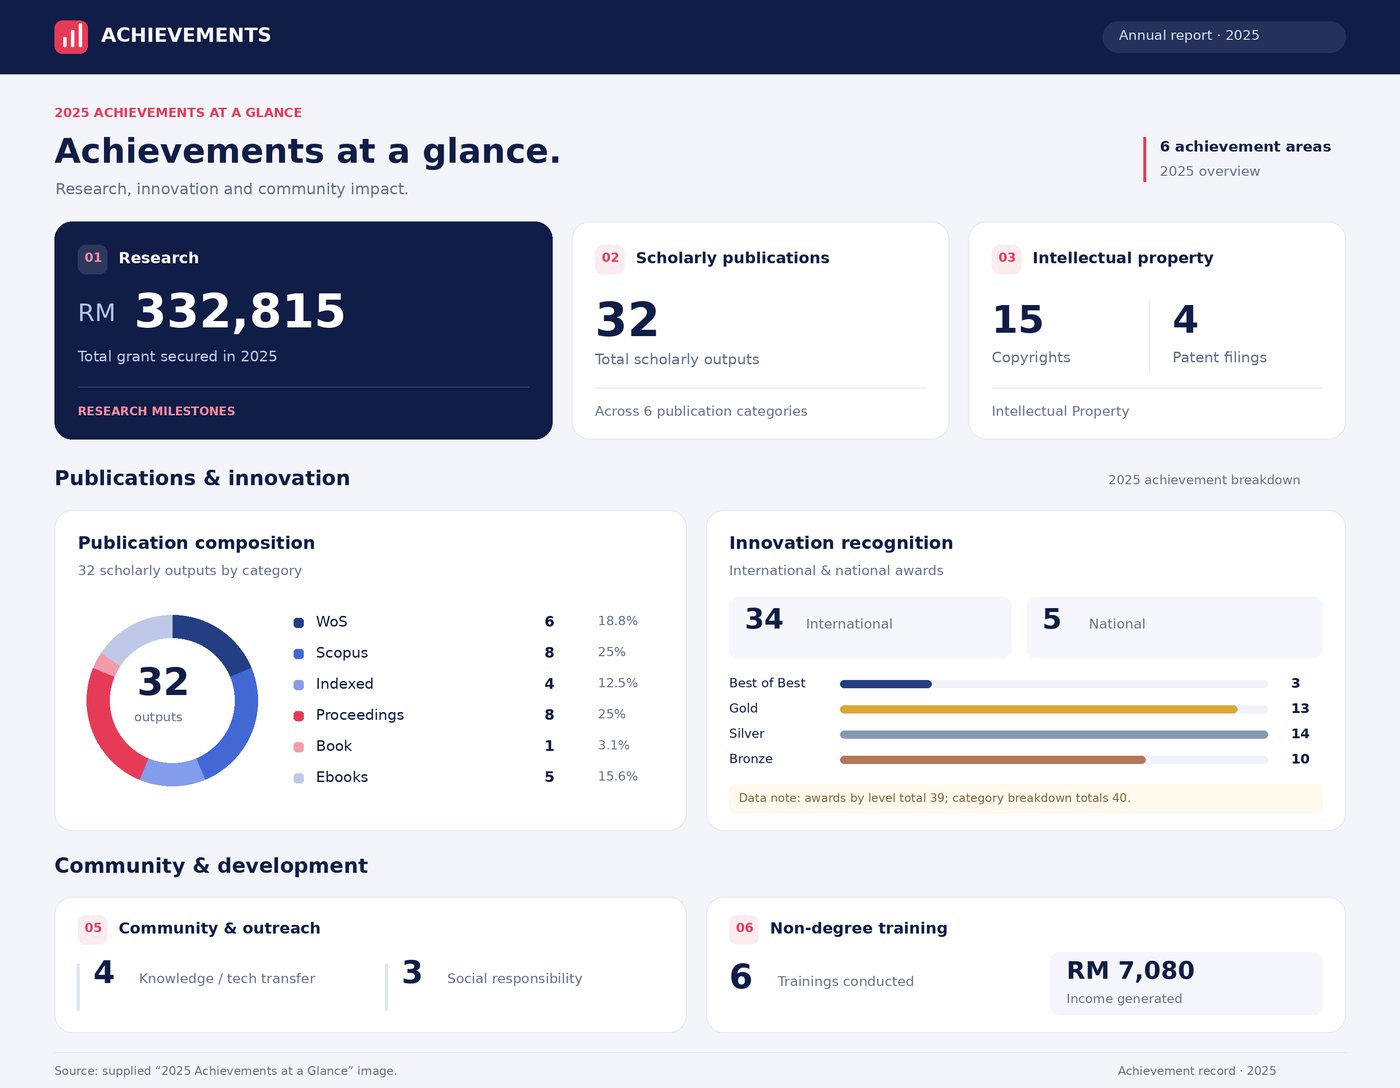The image size is (1400, 1088).
Task: Click the Best of Best progress bar
Action: pos(1054,684)
